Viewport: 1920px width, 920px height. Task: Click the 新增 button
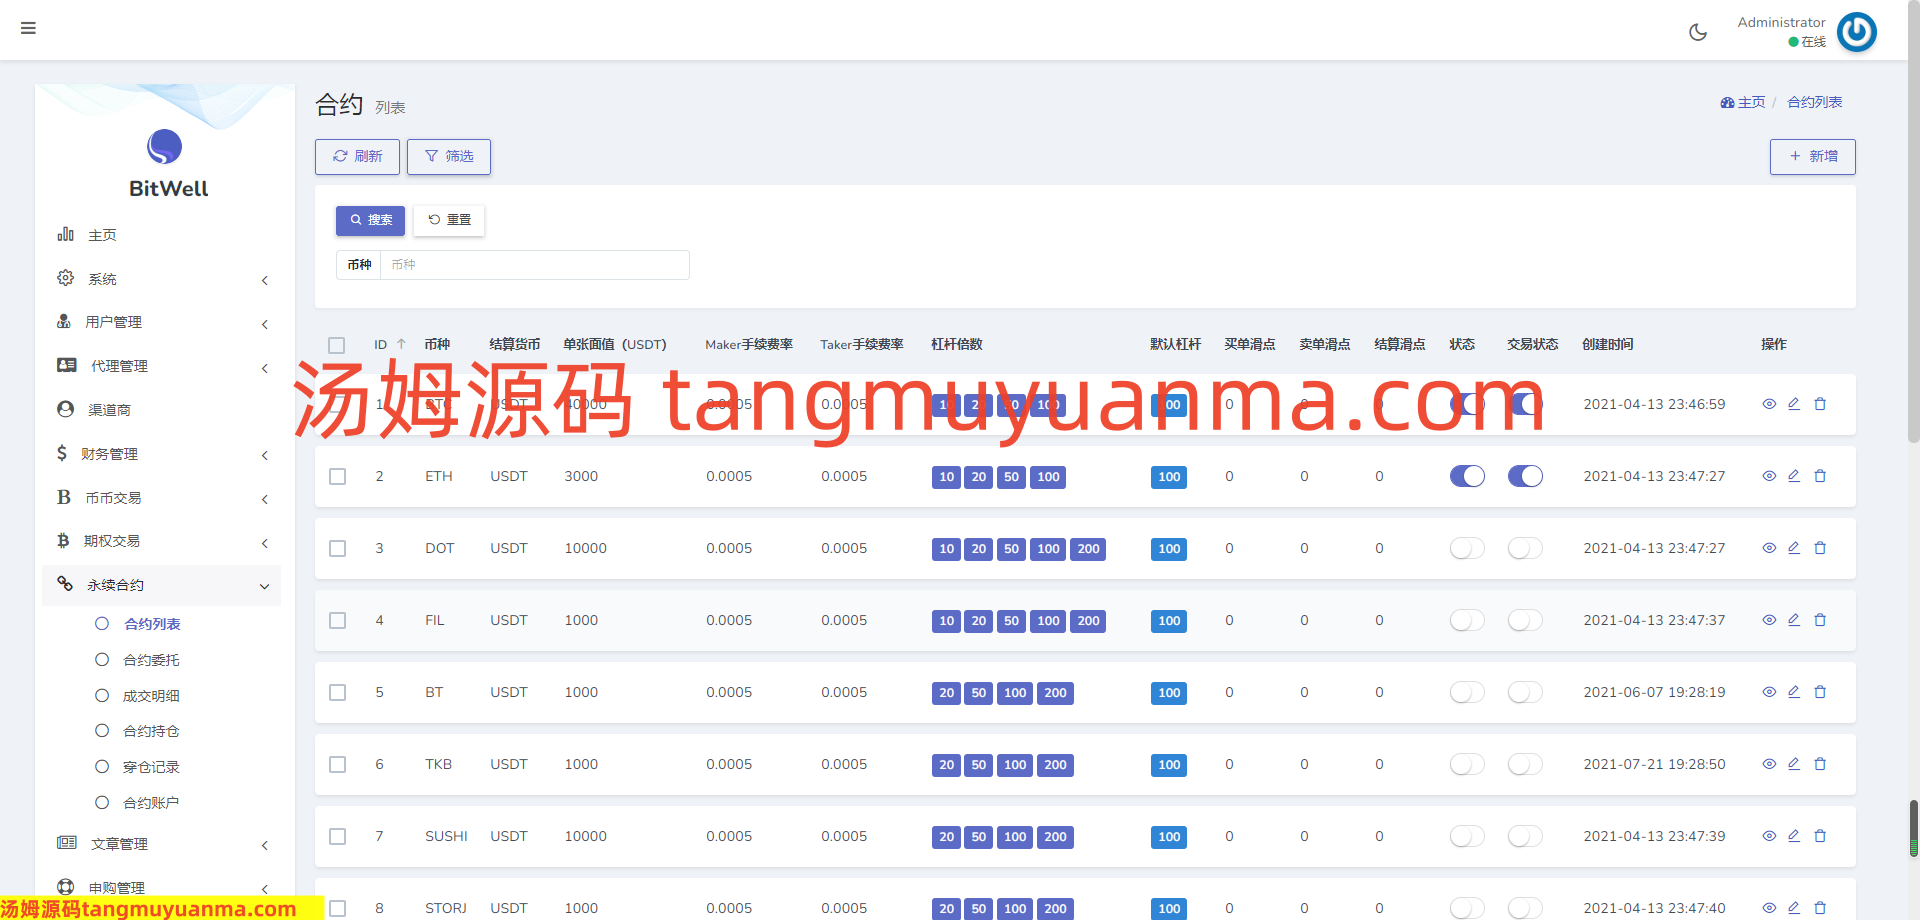pos(1812,157)
